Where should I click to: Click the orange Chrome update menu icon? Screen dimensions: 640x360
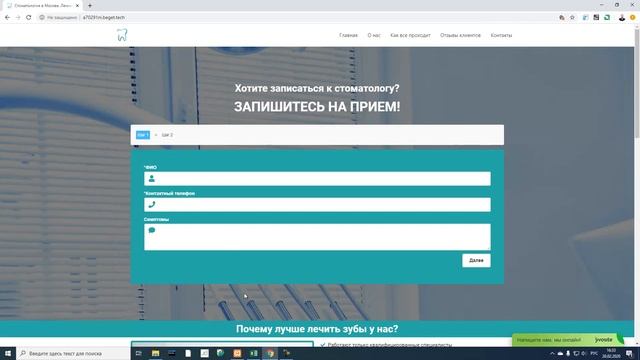pos(633,18)
